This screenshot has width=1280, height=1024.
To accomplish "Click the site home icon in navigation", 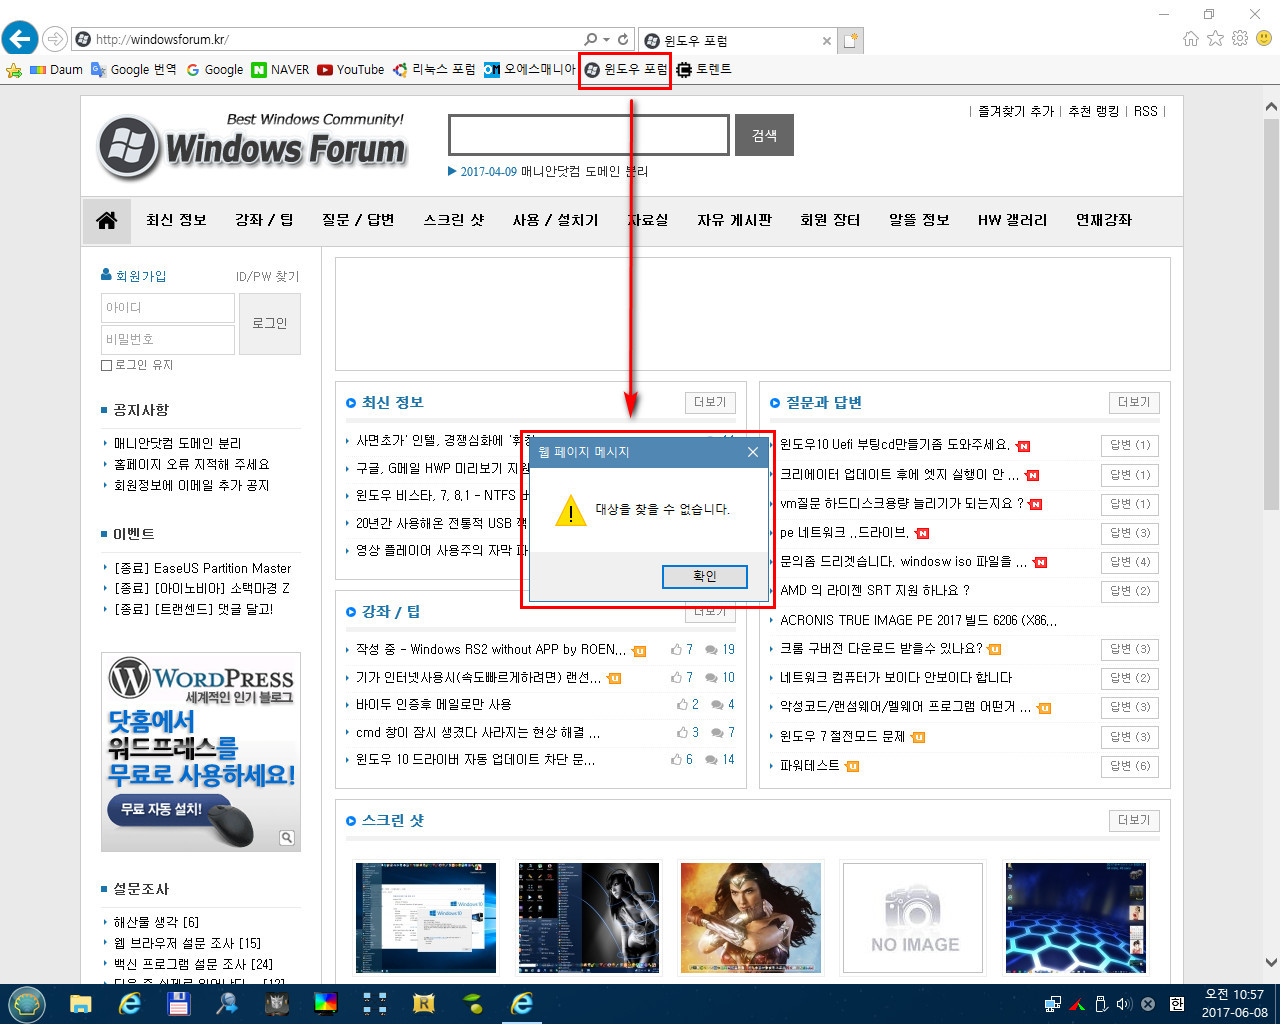I will click(107, 220).
